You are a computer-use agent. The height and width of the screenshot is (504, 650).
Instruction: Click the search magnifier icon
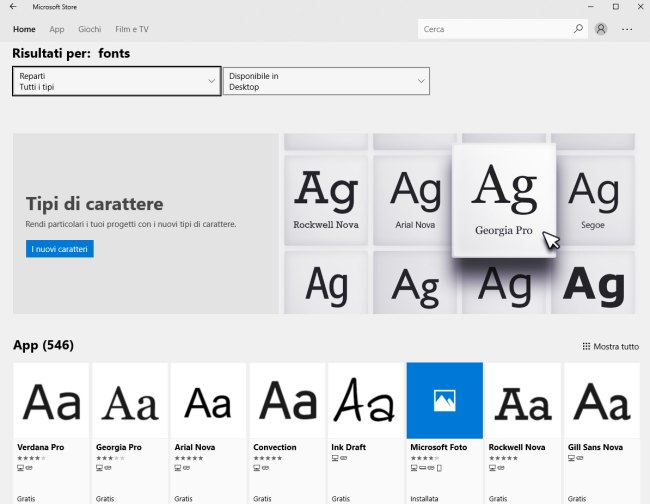pos(578,29)
